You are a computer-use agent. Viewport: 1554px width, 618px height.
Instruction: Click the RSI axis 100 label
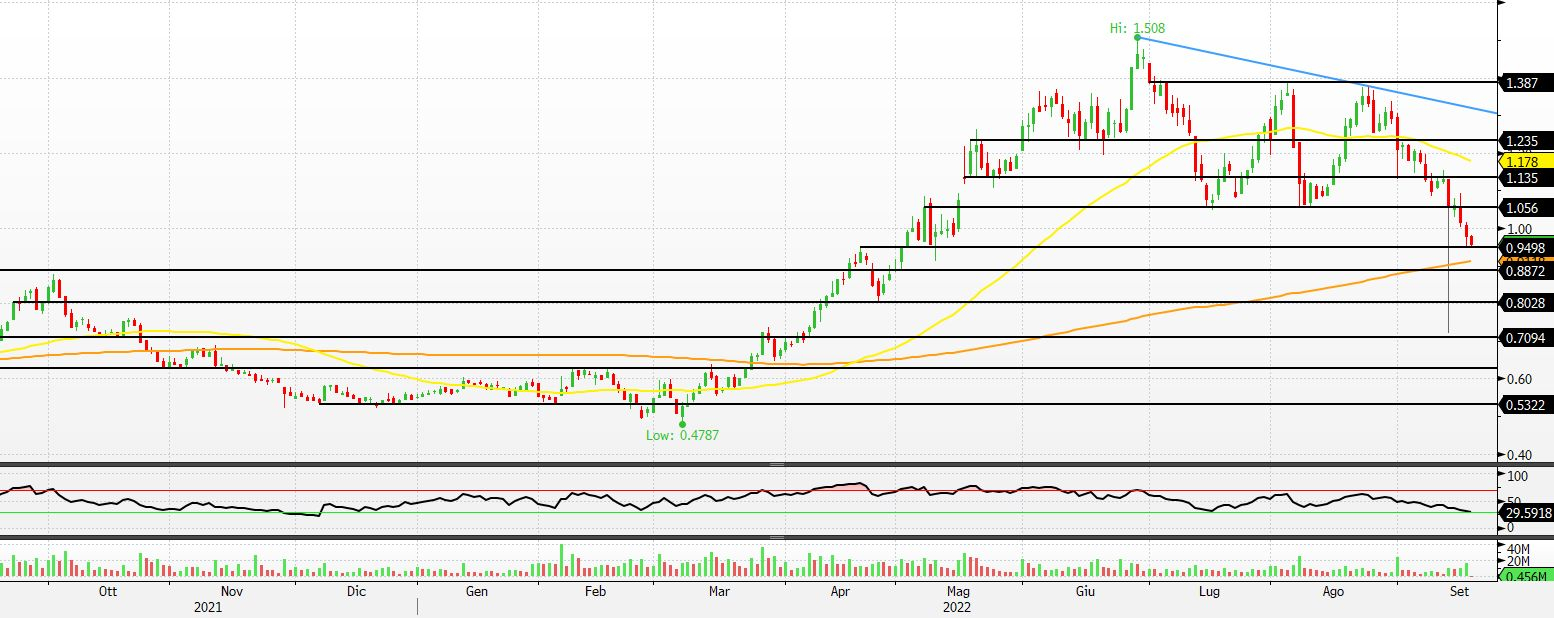click(x=1517, y=477)
